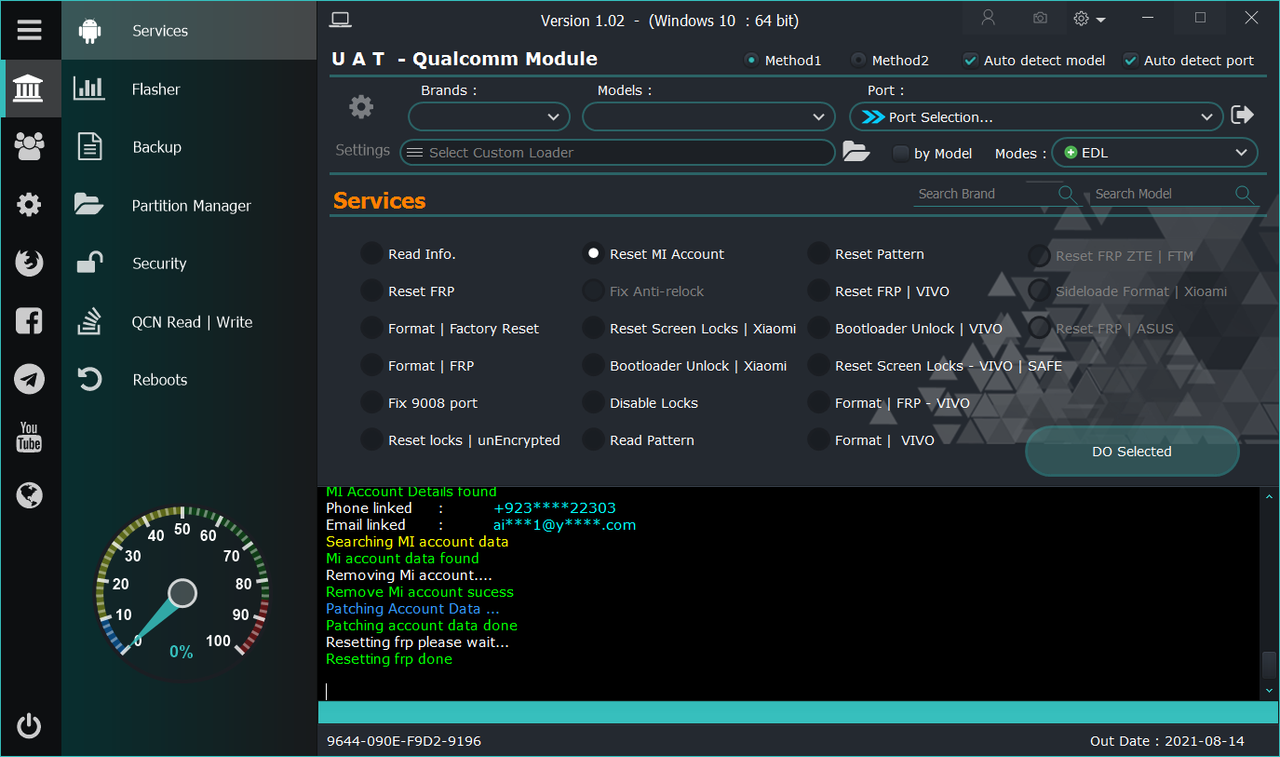Image resolution: width=1280 pixels, height=757 pixels.
Task: Disable Auto detect model checkbox
Action: 970,60
